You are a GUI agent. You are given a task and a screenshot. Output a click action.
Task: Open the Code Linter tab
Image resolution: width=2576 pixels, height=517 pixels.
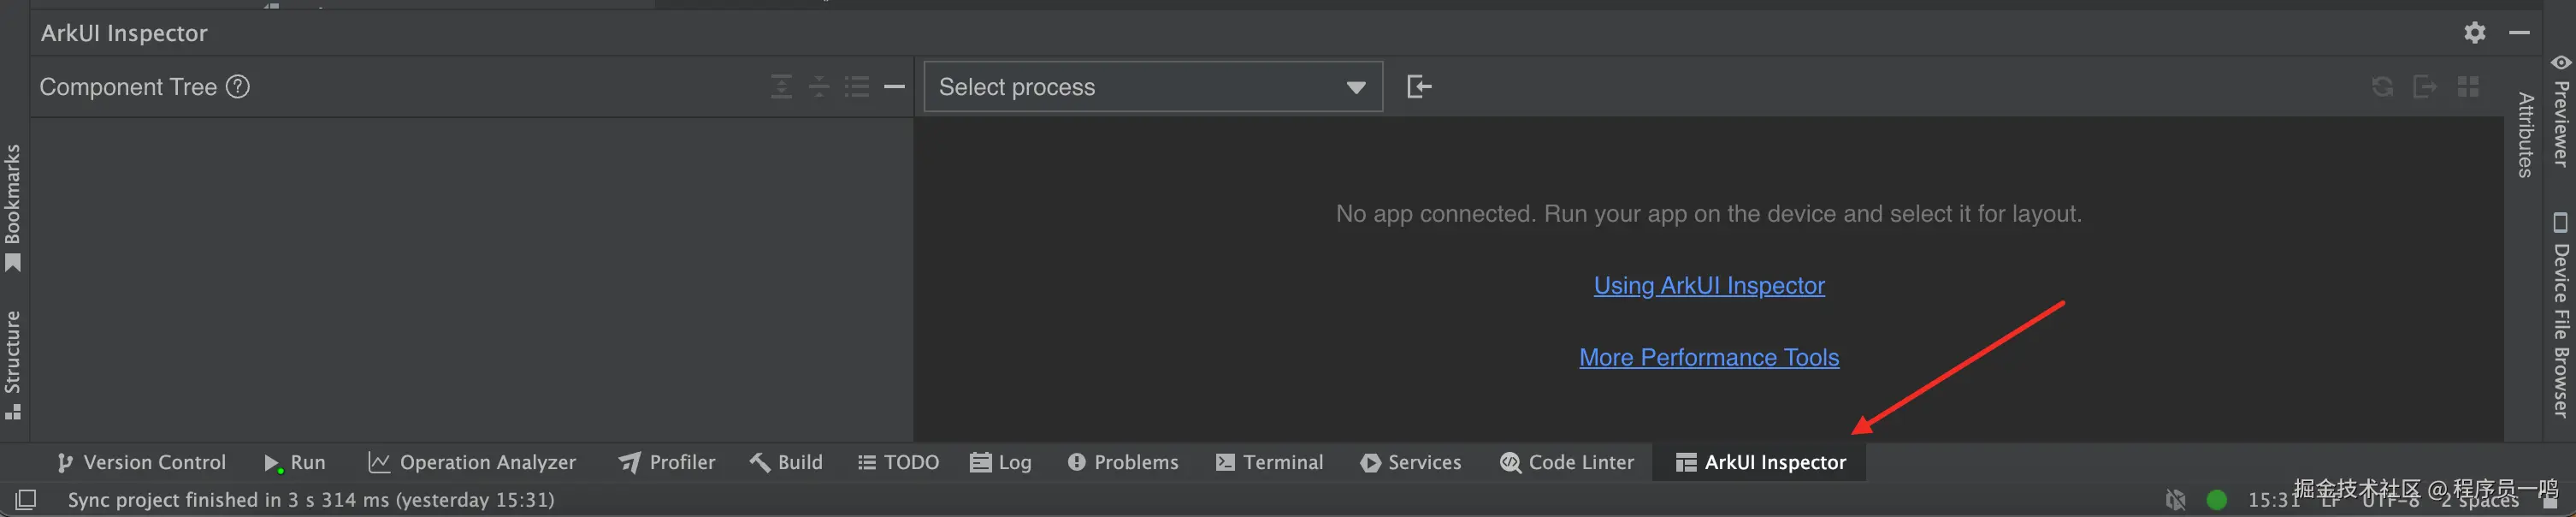tap(1567, 462)
